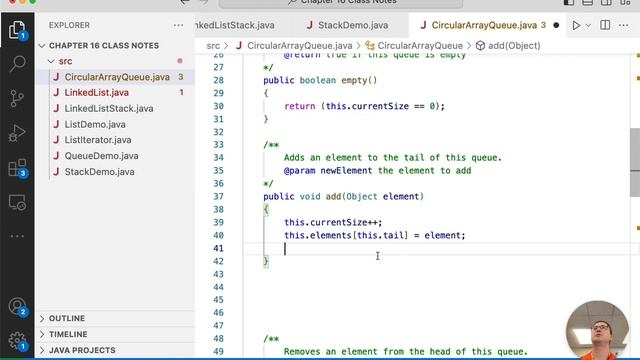Click the add(Object) breadcrumb
The width and height of the screenshot is (640, 360).
pos(514,46)
